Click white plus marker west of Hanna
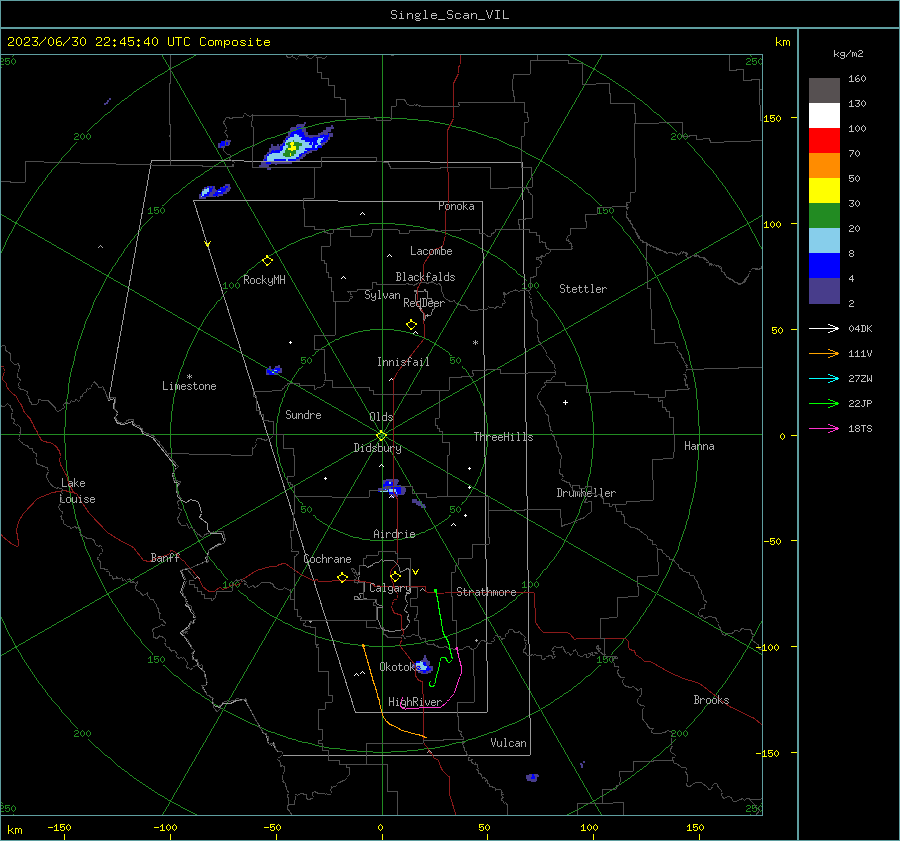Screen dimensions: 900x841 point(565,402)
